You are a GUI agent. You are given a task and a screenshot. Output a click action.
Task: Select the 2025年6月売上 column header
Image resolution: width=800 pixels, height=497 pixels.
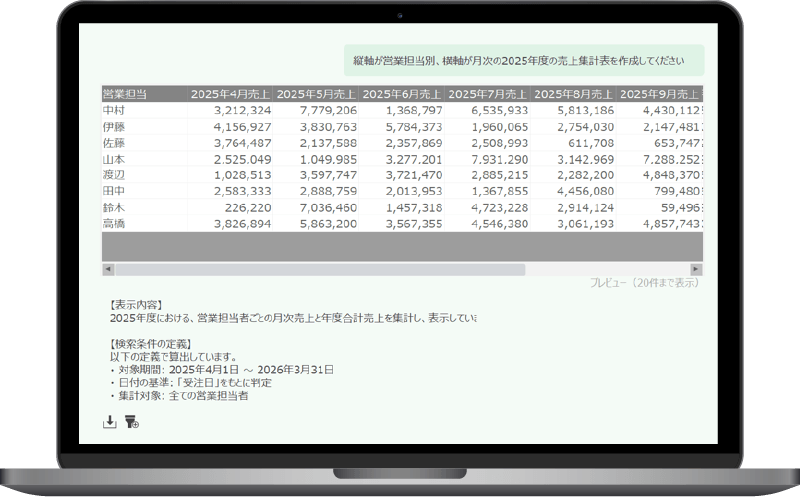click(402, 94)
